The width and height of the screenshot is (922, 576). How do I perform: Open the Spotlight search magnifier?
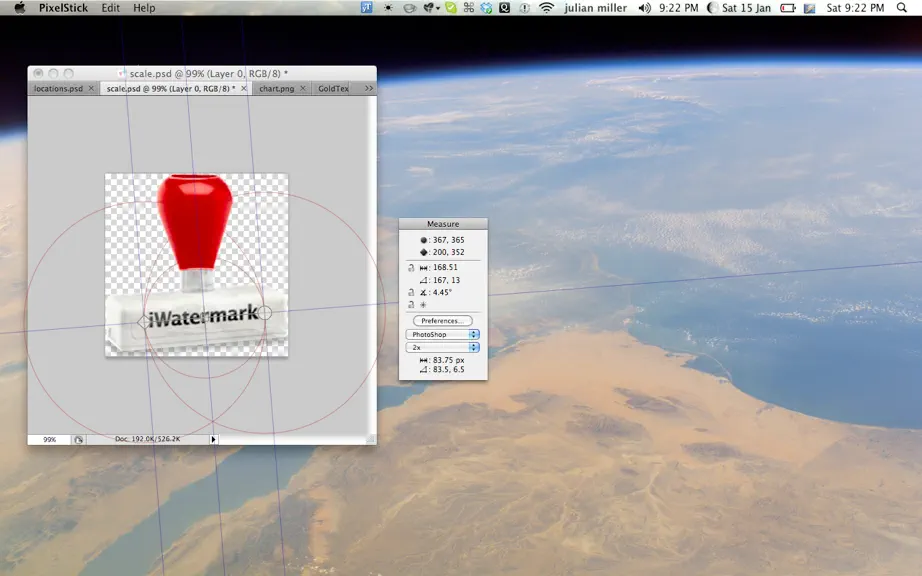click(902, 8)
